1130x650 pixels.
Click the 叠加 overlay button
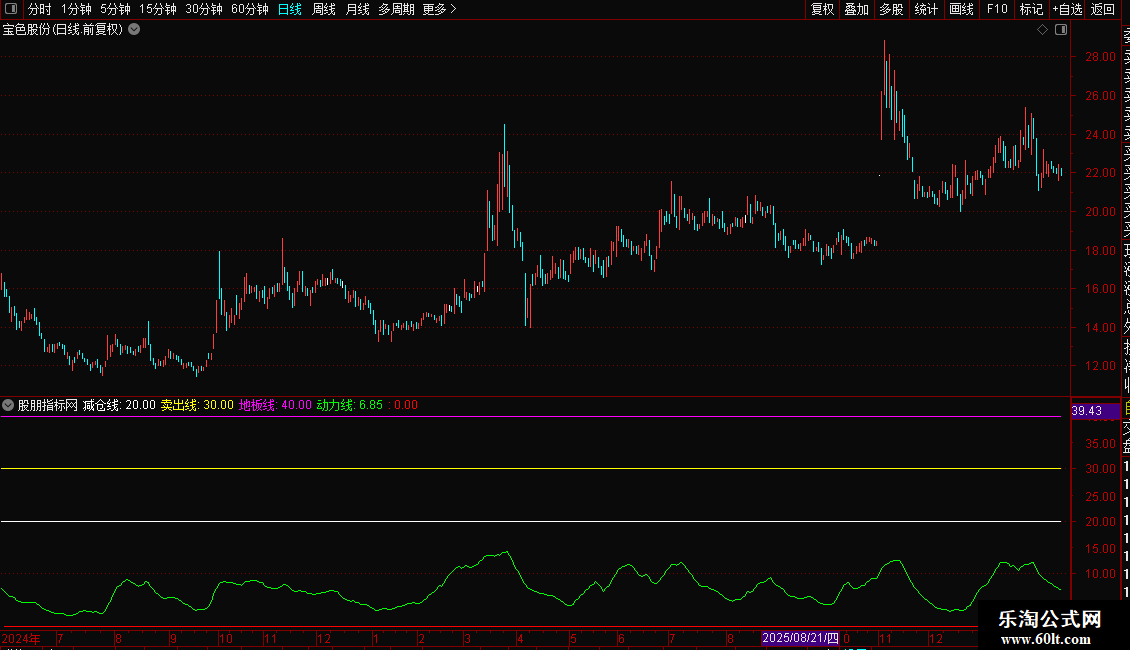point(857,9)
